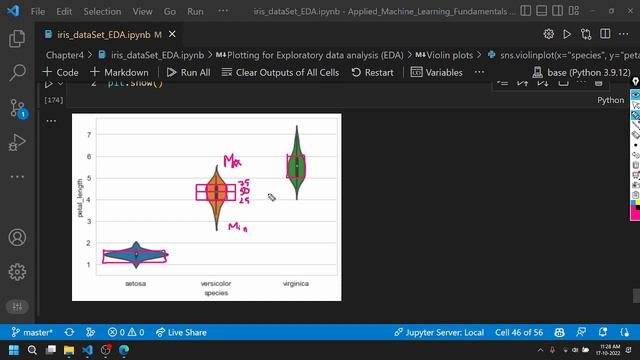Add a new Code cell
Image resolution: width=640 pixels, height=360 pixels.
[x=60, y=72]
